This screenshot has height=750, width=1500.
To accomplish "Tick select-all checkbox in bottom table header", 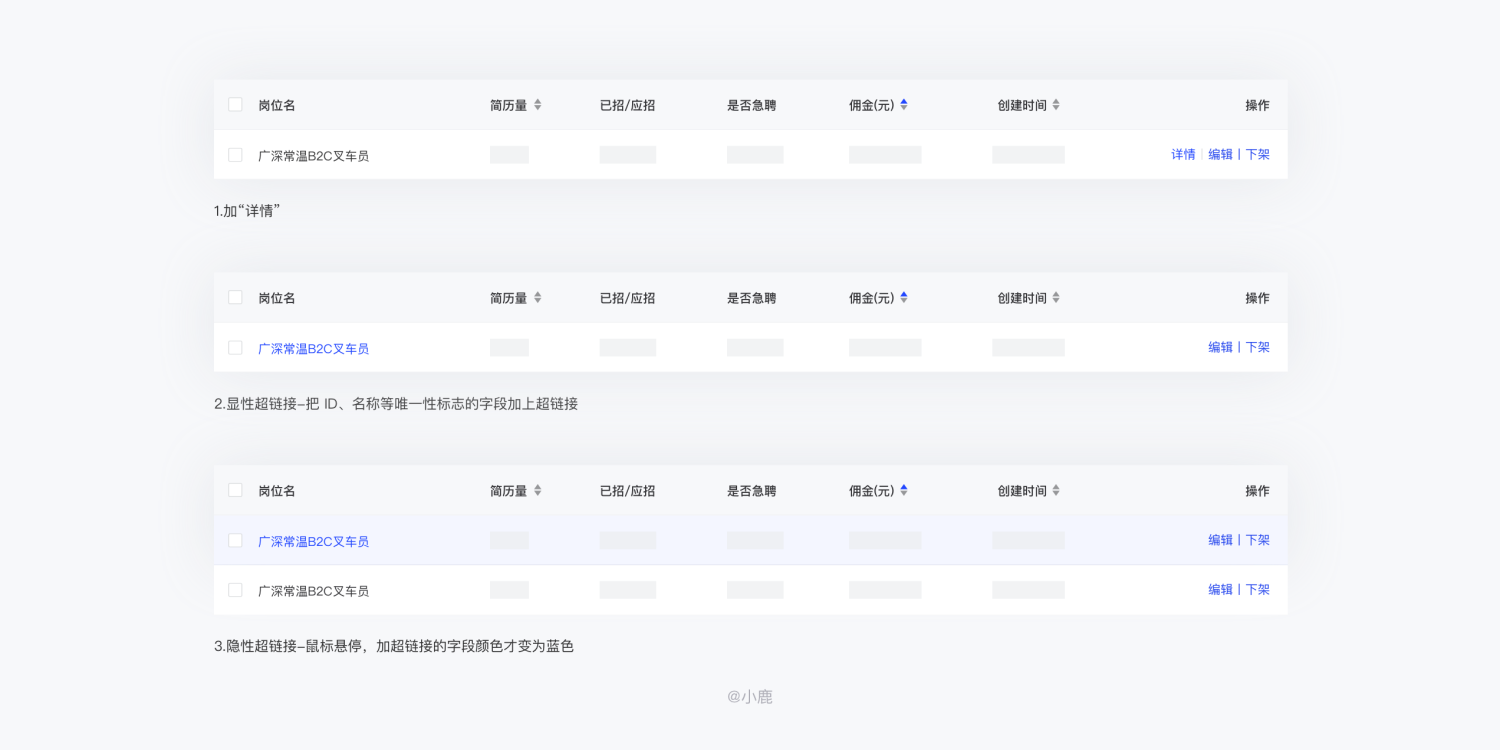I will pos(235,490).
